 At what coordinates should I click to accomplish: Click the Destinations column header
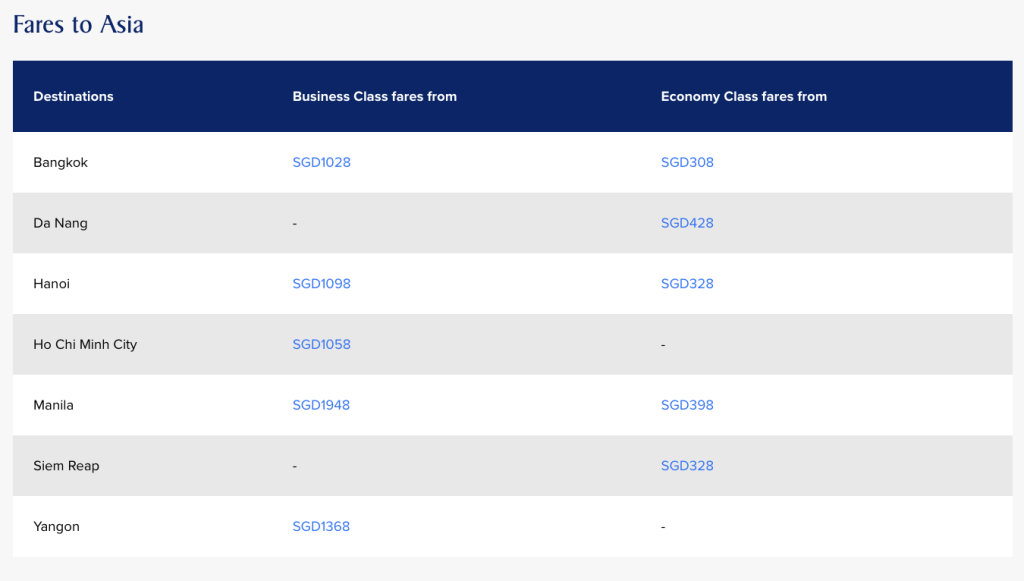73,97
